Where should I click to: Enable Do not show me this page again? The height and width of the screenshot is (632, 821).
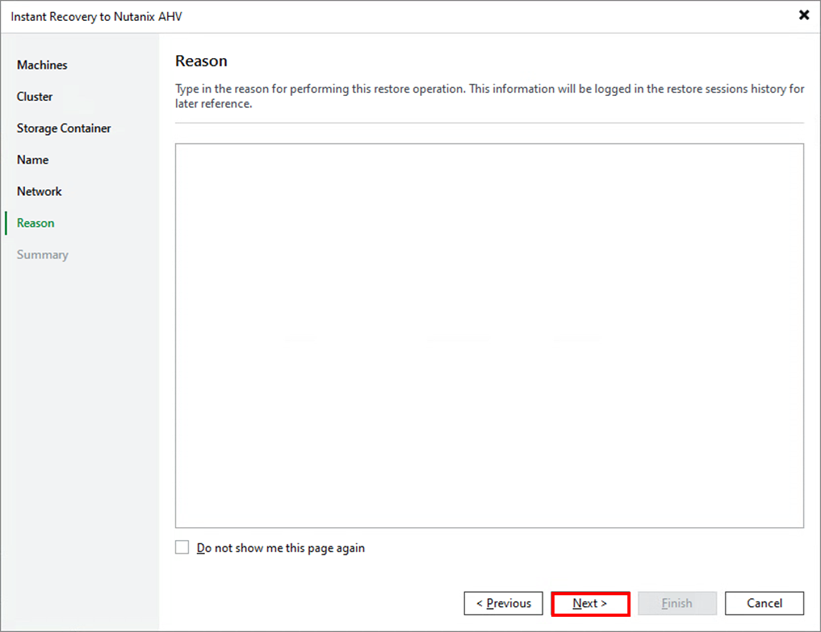(x=182, y=547)
